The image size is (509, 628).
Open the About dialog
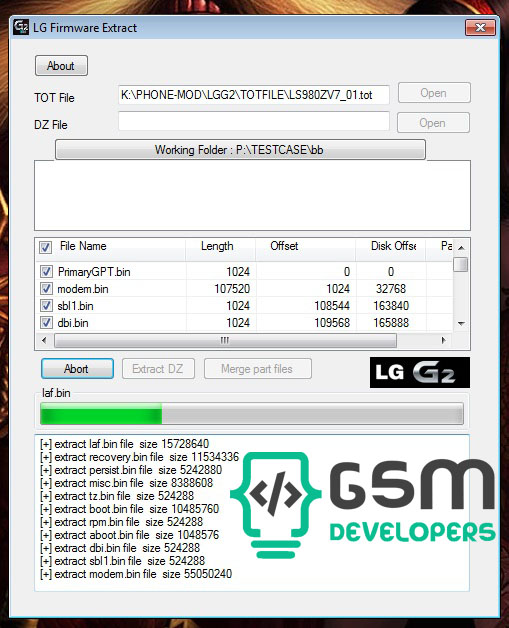tap(61, 66)
